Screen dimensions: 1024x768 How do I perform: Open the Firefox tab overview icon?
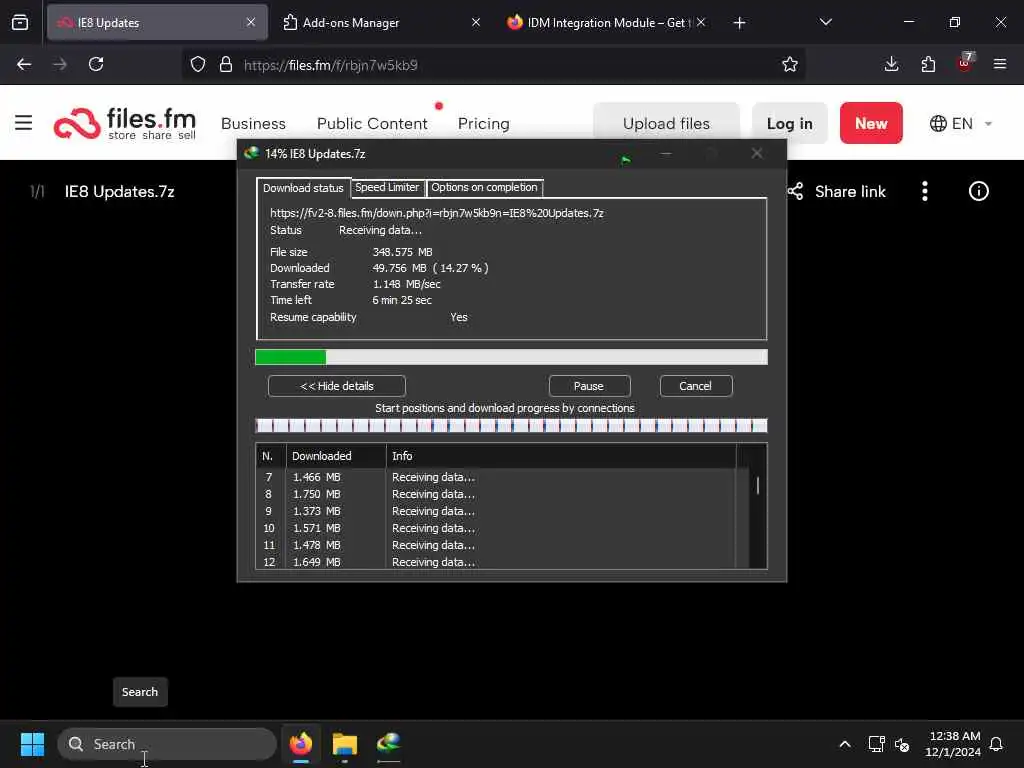20,22
